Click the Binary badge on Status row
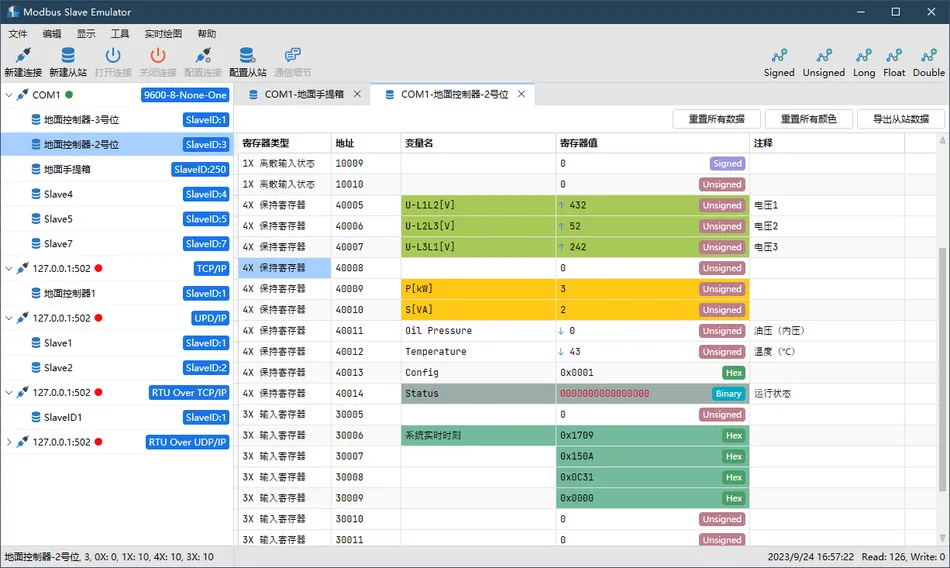Screen dimensions: 950x568 click(x=728, y=393)
